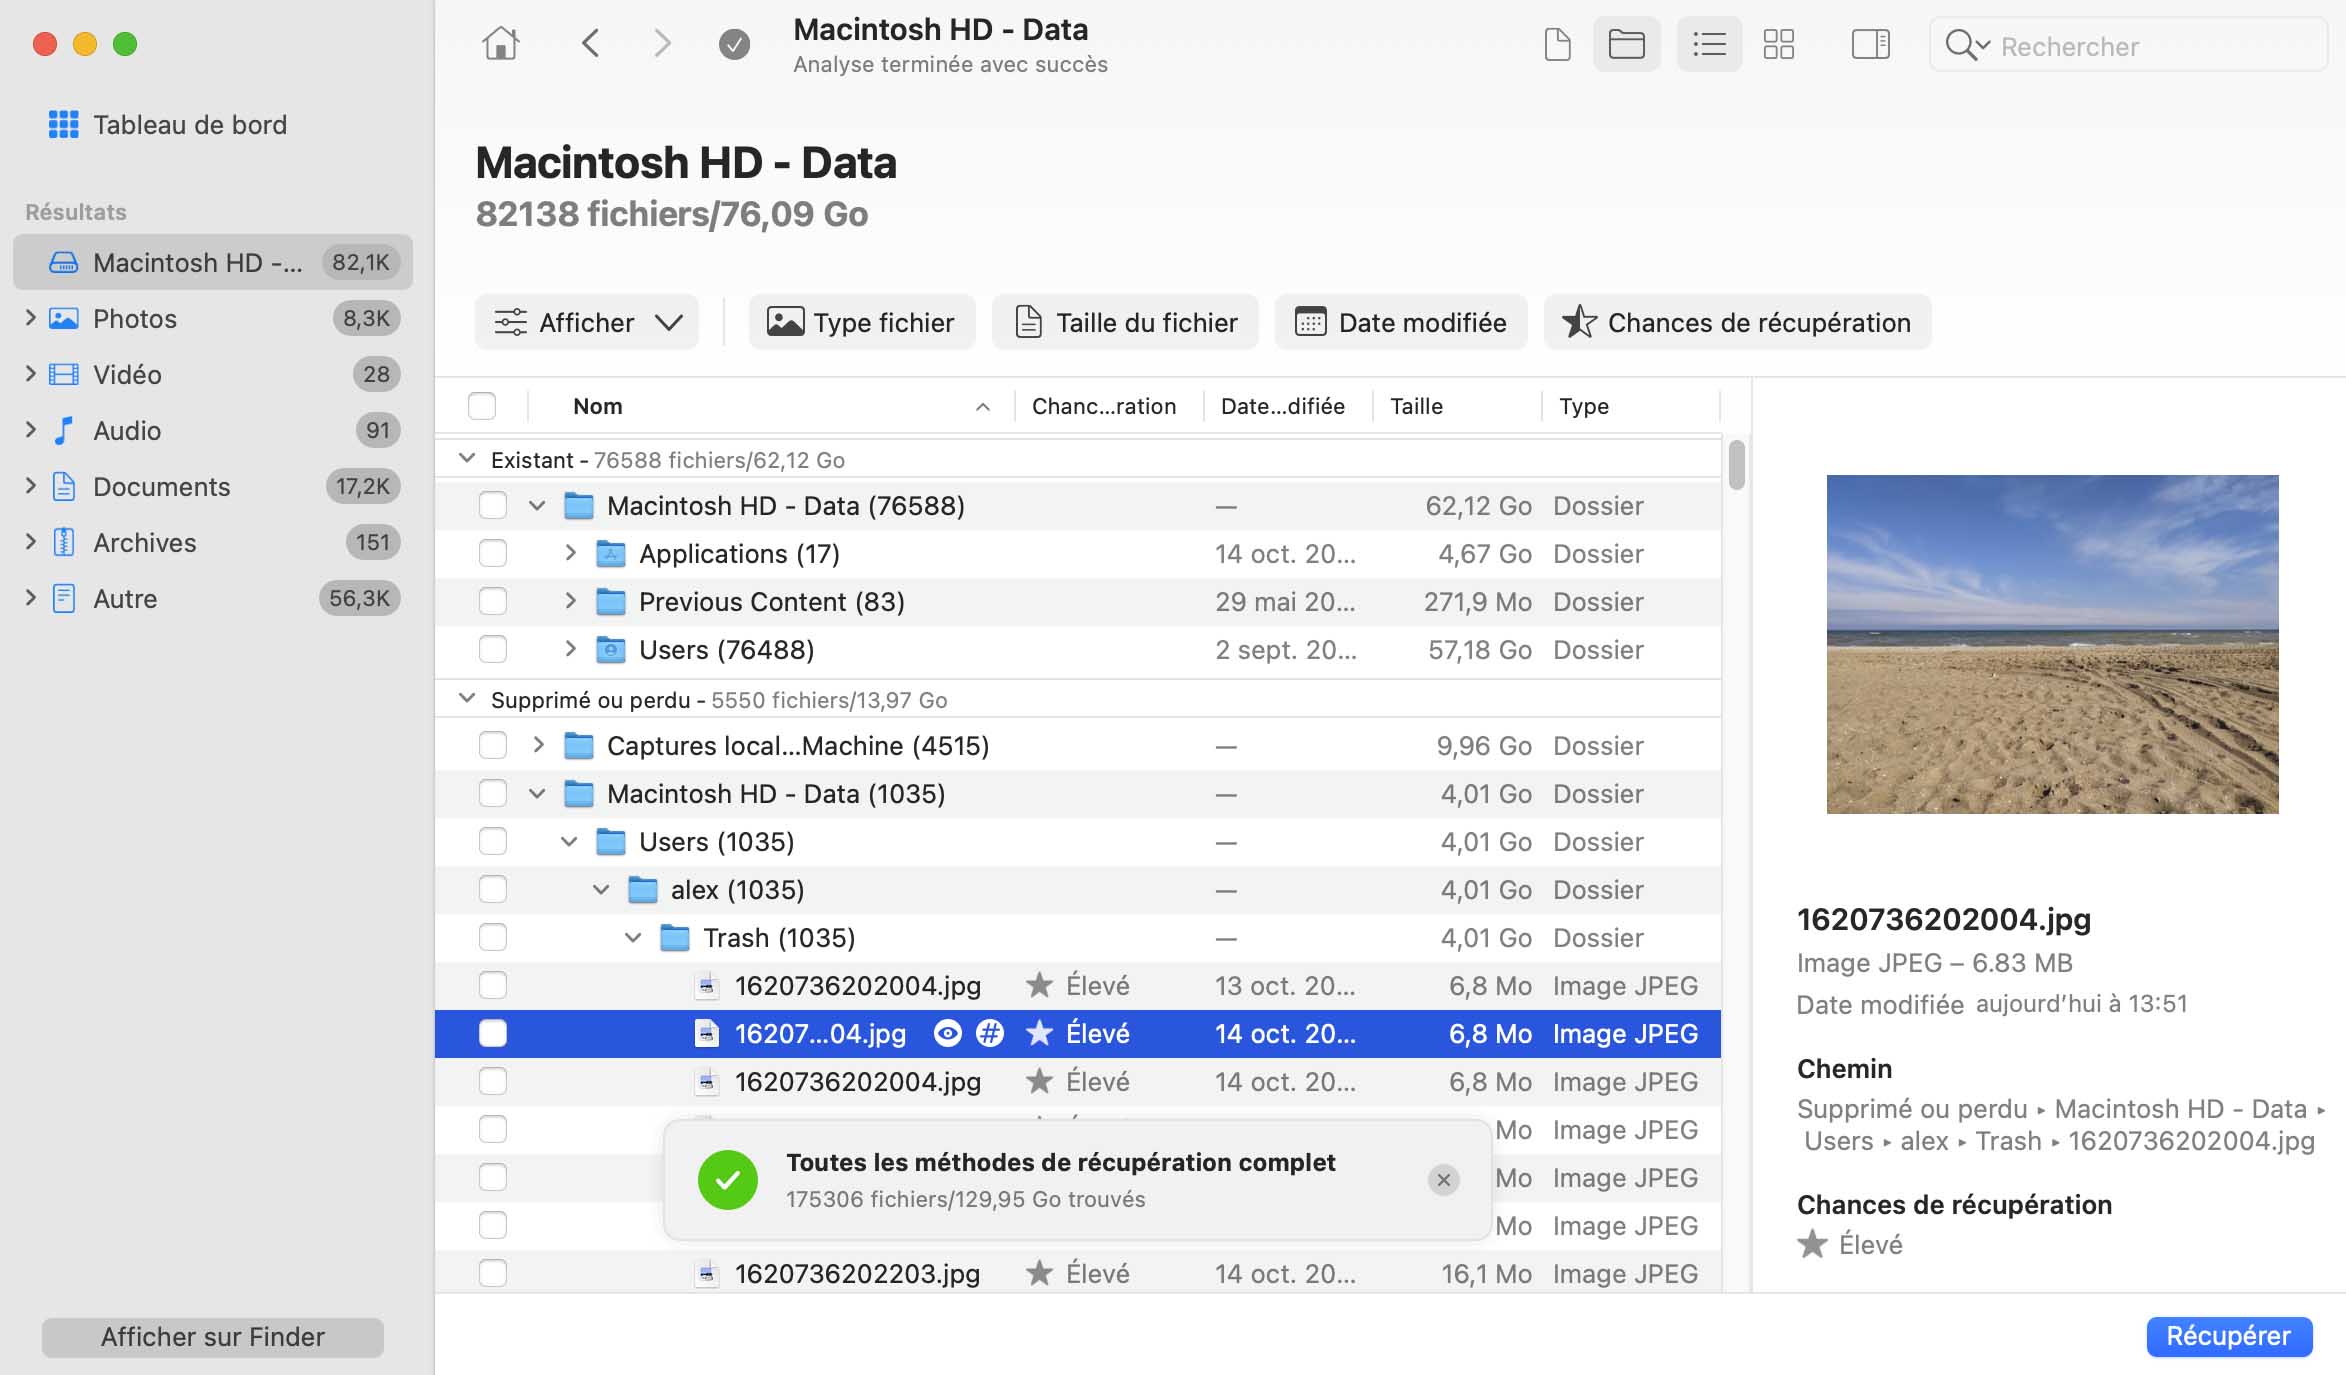
Task: Click the file list vertical scrollbar
Action: 1737,466
